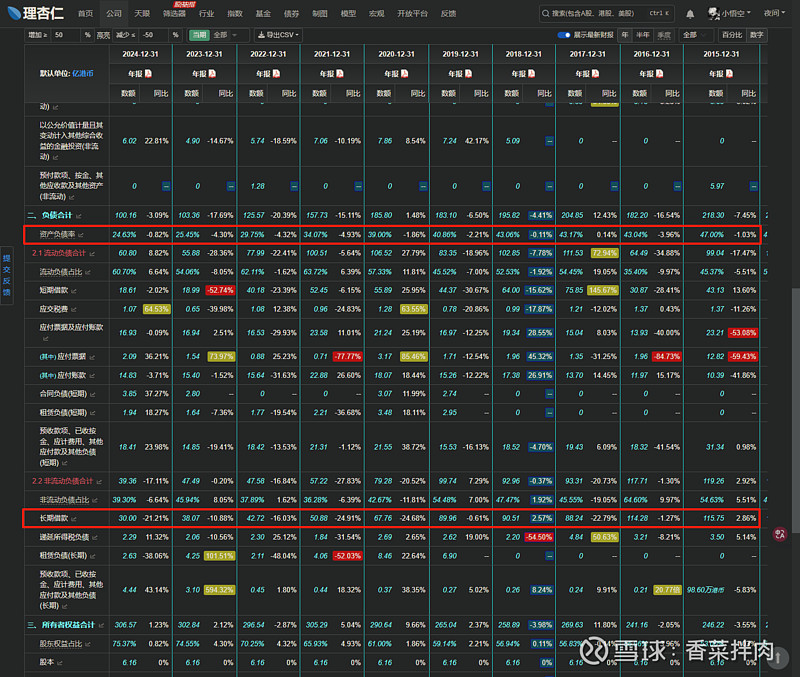The height and width of the screenshot is (677, 800).
Task: Click the 增加 ≥ threshold input field
Action: (x=65, y=35)
